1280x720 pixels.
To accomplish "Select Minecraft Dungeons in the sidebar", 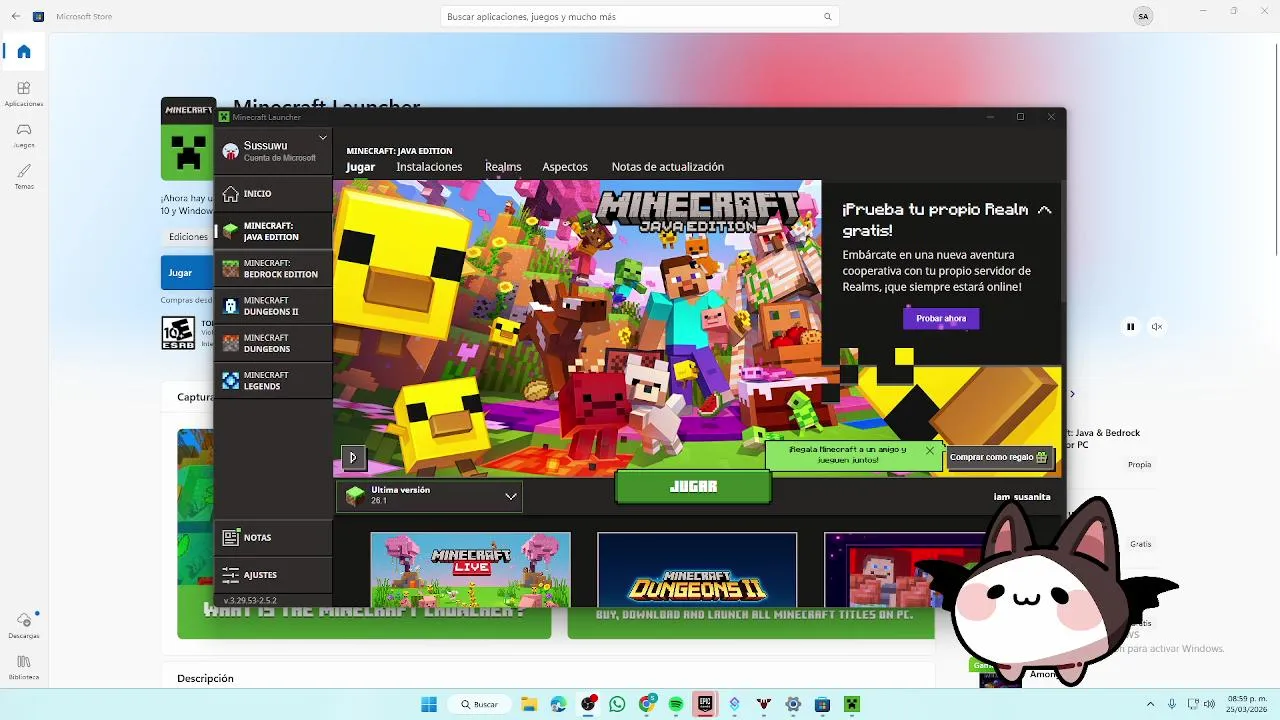I will click(x=273, y=343).
